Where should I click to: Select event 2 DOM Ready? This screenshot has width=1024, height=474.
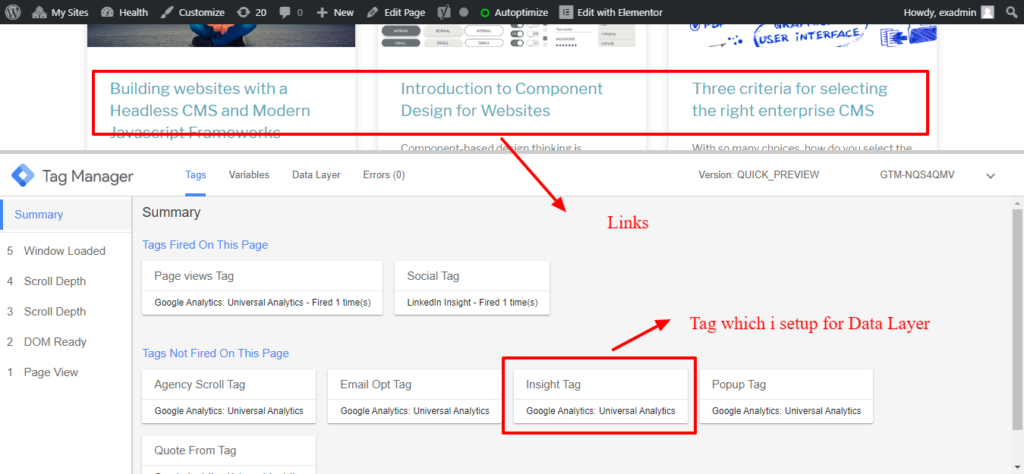tap(65, 341)
